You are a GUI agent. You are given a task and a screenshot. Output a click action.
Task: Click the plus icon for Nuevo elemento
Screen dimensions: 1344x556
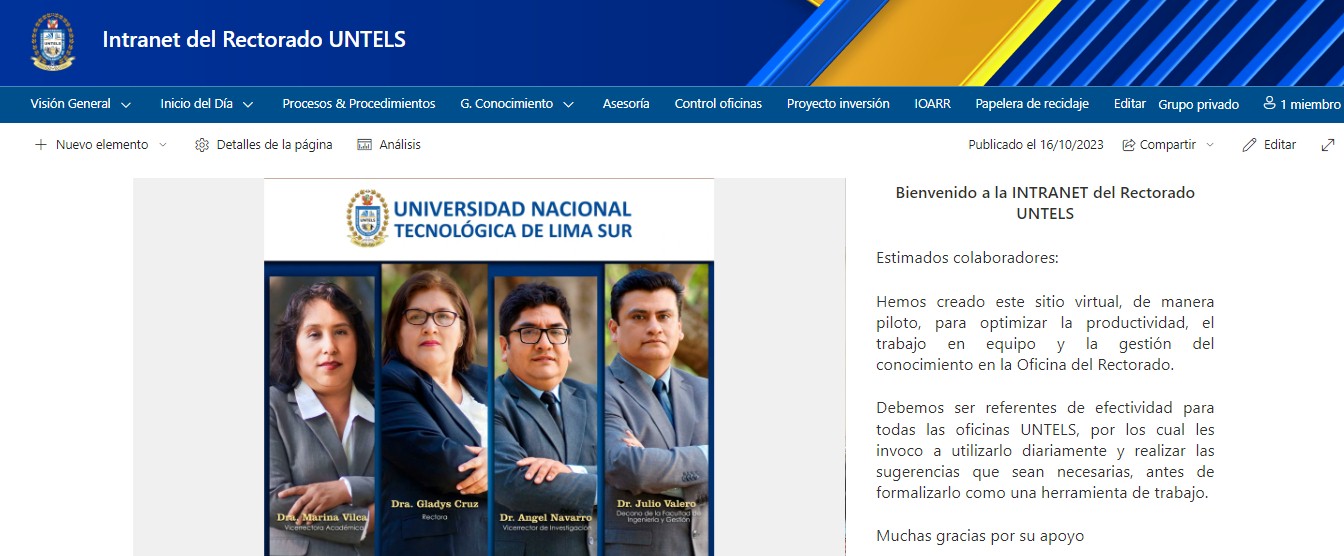41,145
